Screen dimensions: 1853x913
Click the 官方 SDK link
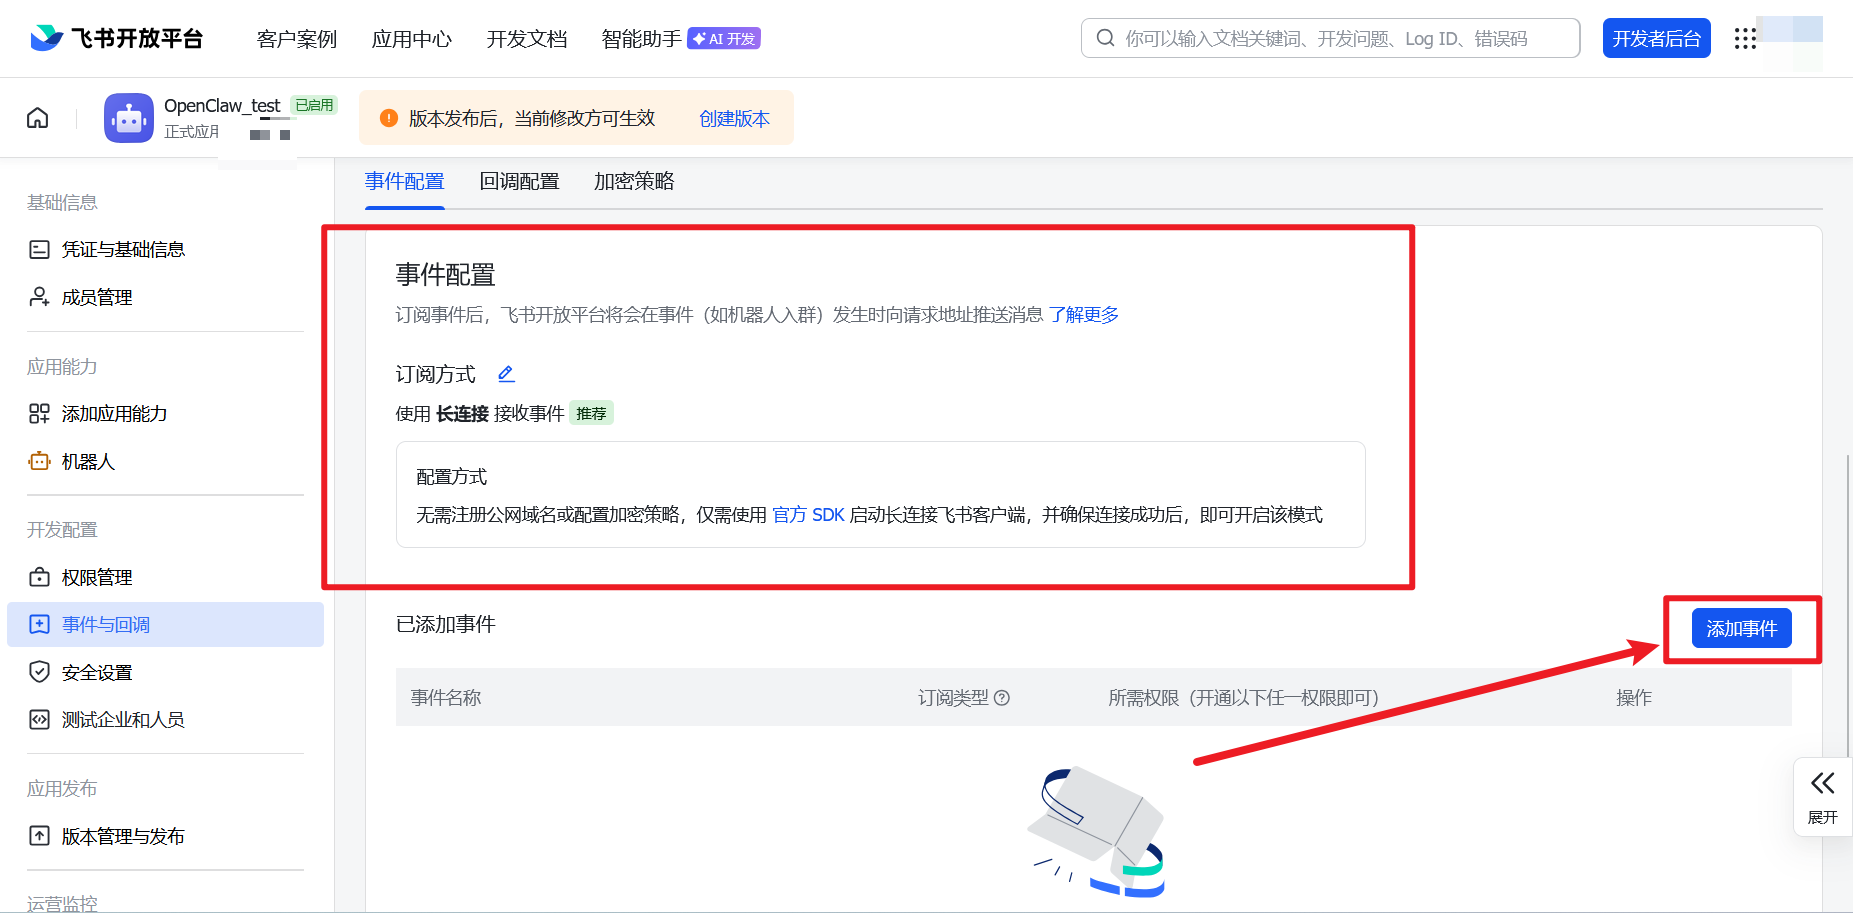[x=809, y=515]
